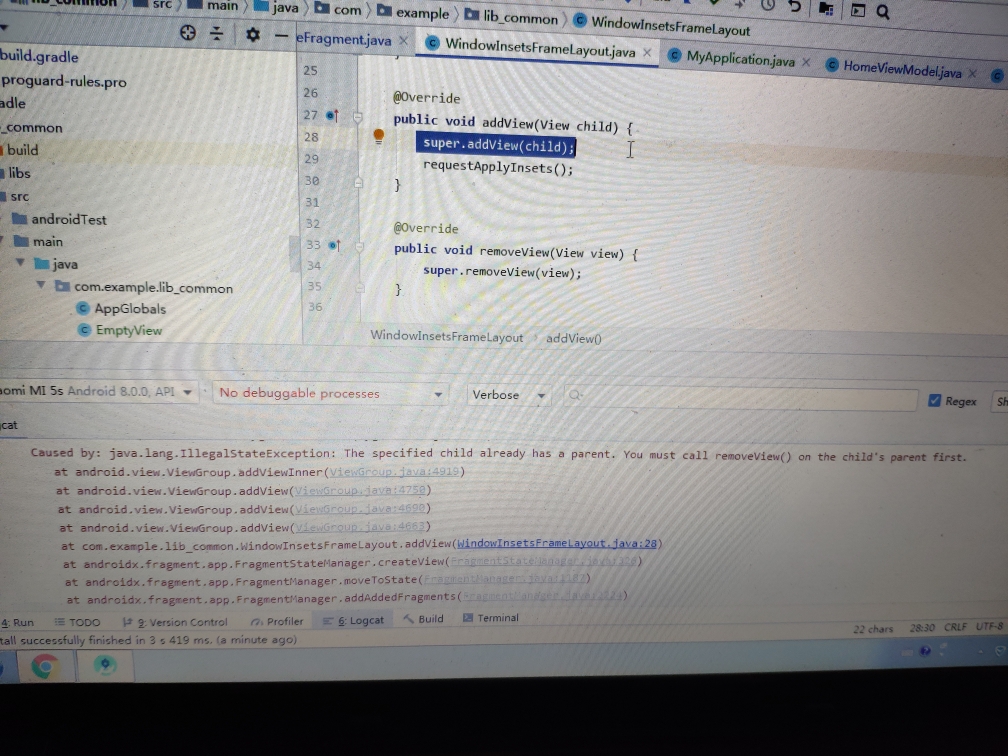Screen dimensions: 1008x756
Task: Hide project panel with minus icon
Action: click(x=280, y=36)
